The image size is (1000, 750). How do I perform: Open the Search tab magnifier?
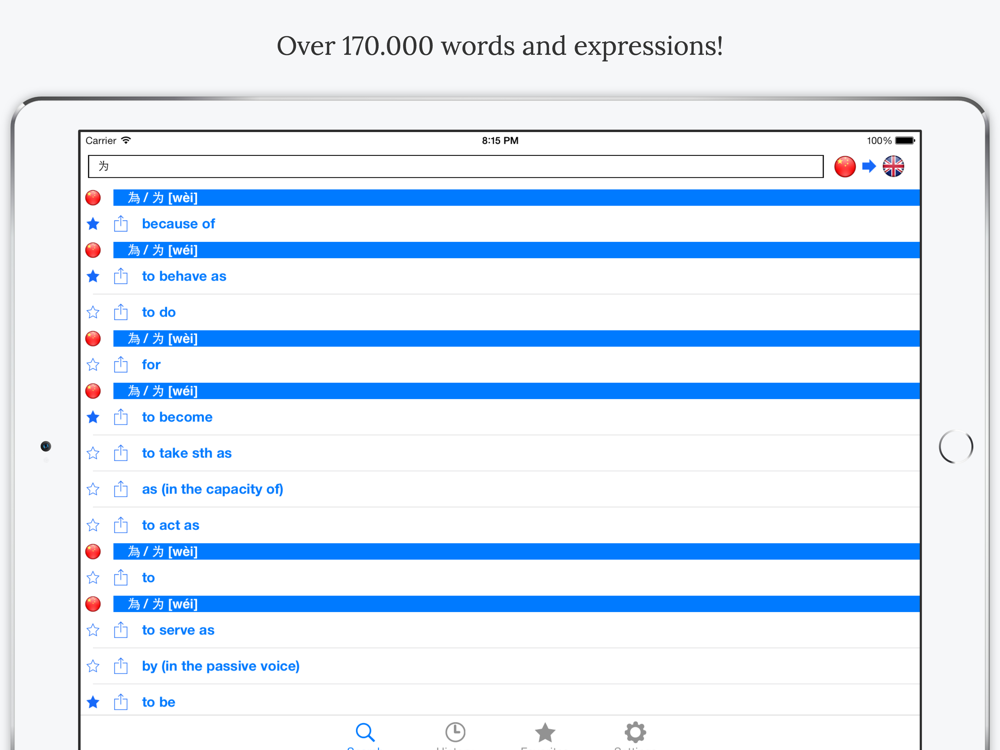coord(365,732)
